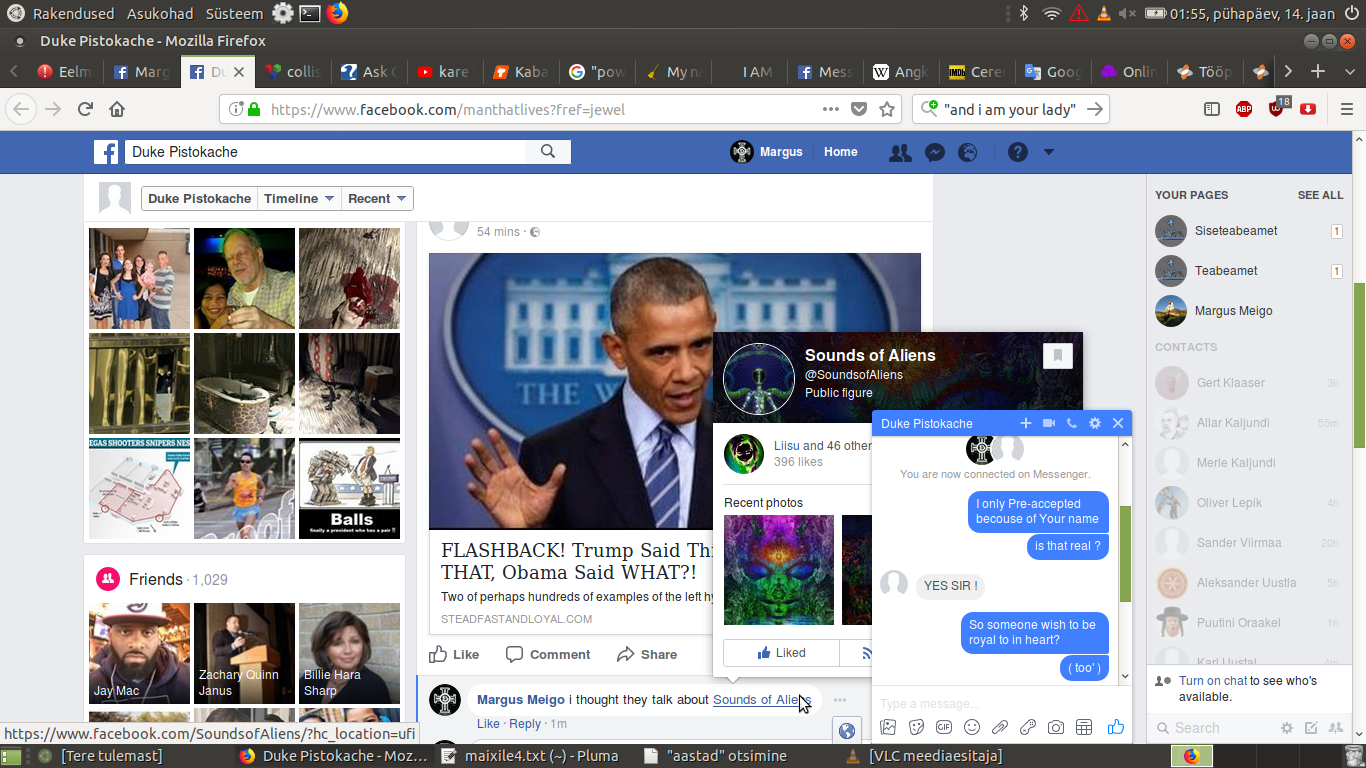
Task: Open the Timeline dropdown
Action: (x=298, y=198)
